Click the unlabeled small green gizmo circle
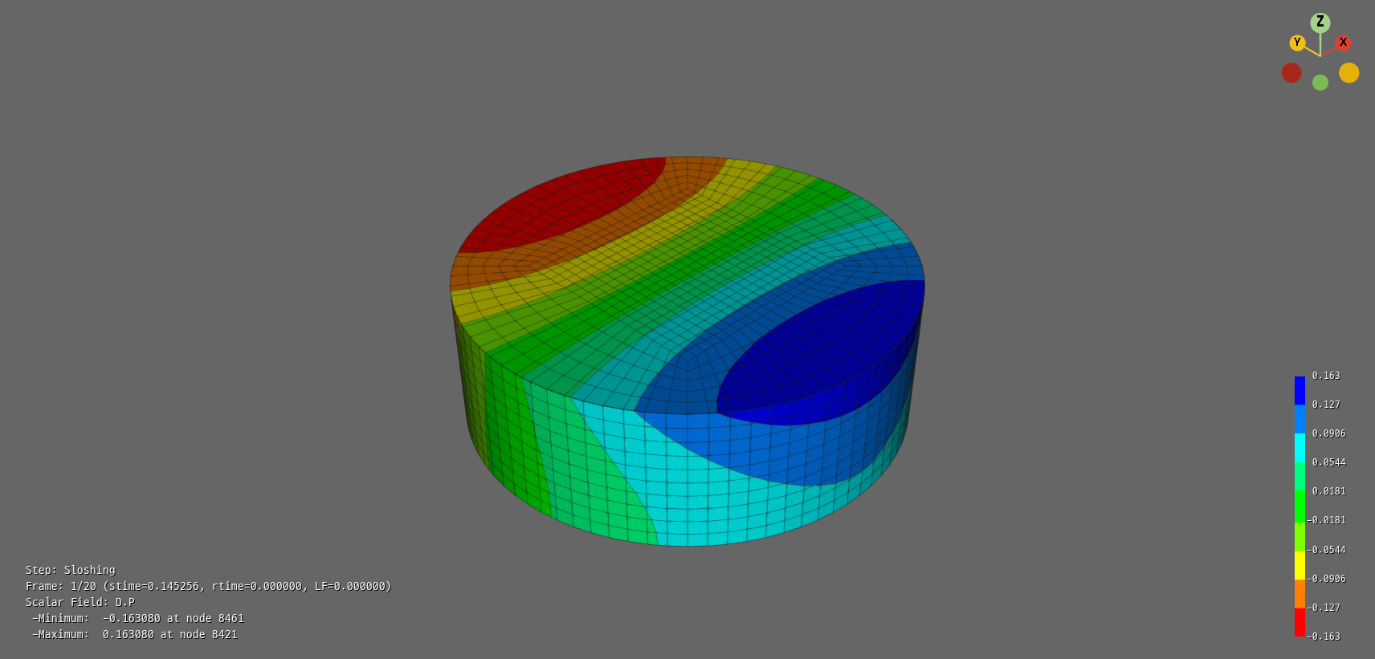 pos(1320,83)
